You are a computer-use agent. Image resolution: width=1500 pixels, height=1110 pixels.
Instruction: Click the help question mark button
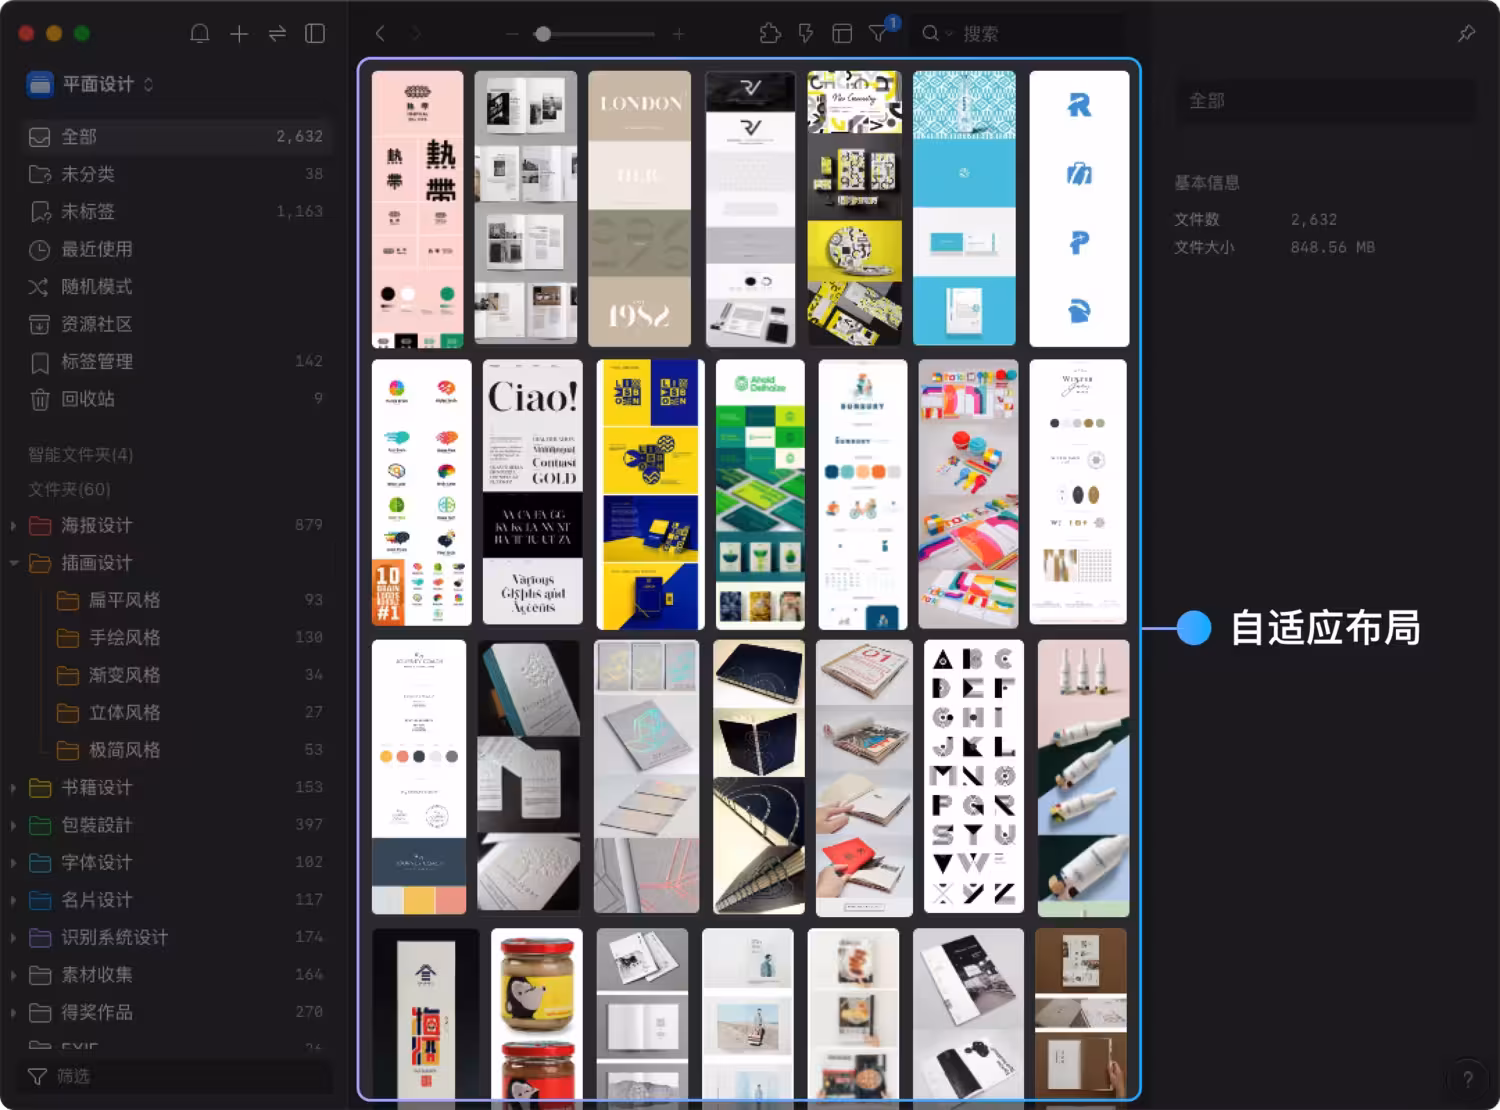[1467, 1079]
